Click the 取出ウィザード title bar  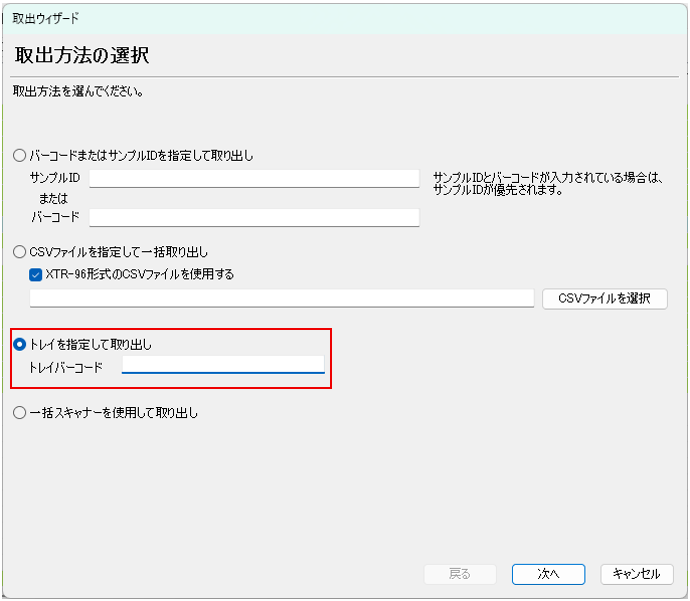coord(46,18)
